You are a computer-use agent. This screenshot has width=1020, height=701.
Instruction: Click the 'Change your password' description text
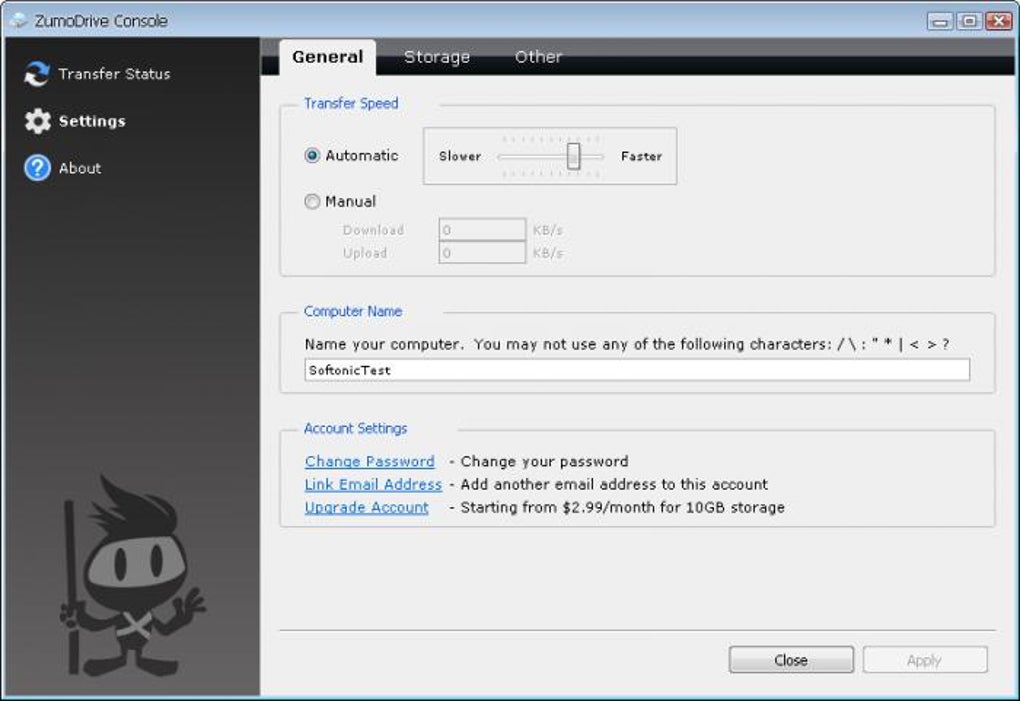coord(544,461)
